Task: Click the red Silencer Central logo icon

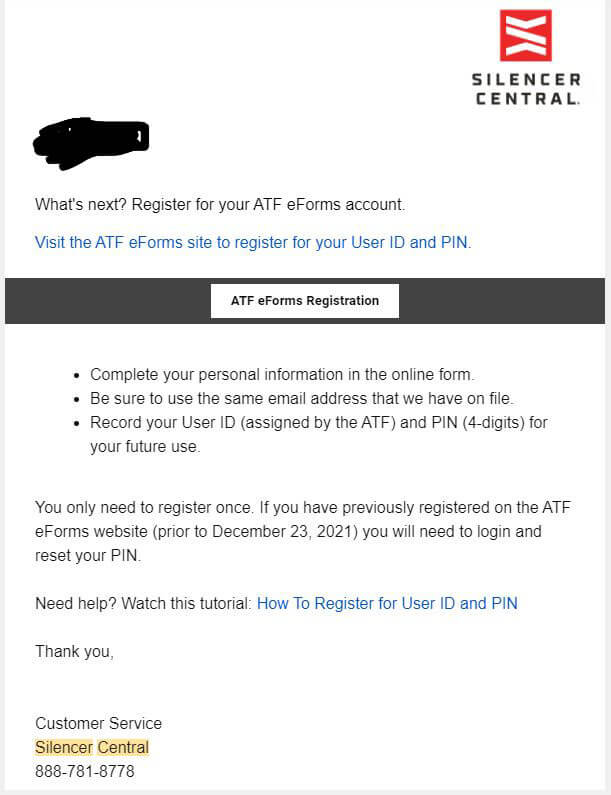Action: click(525, 35)
